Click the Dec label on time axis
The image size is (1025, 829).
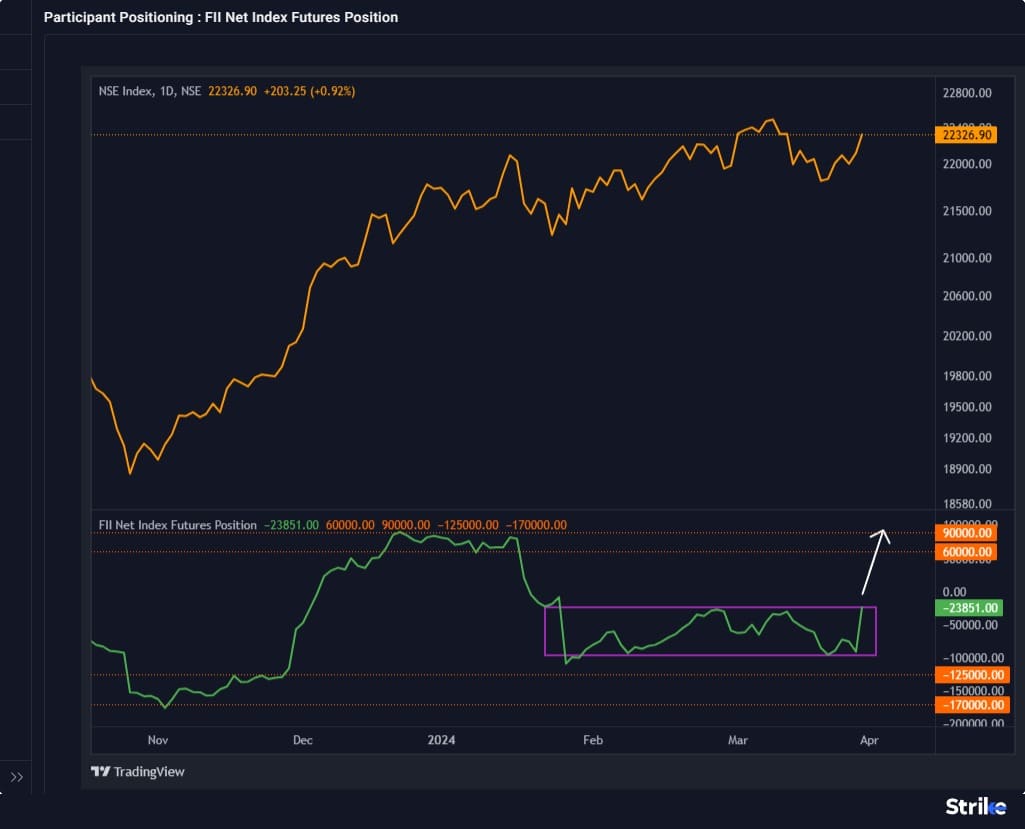(x=303, y=740)
